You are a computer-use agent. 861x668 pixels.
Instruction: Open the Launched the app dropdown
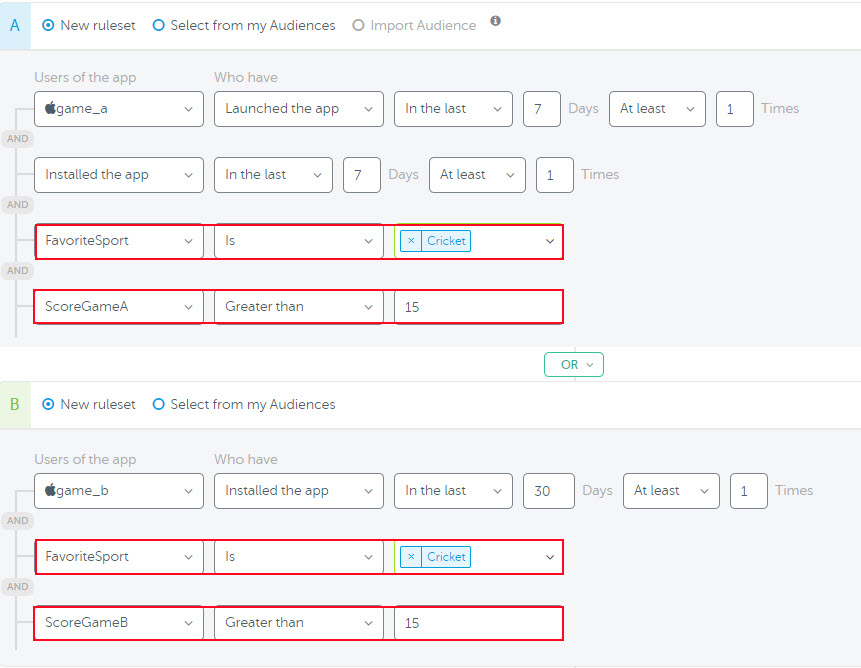click(x=298, y=109)
